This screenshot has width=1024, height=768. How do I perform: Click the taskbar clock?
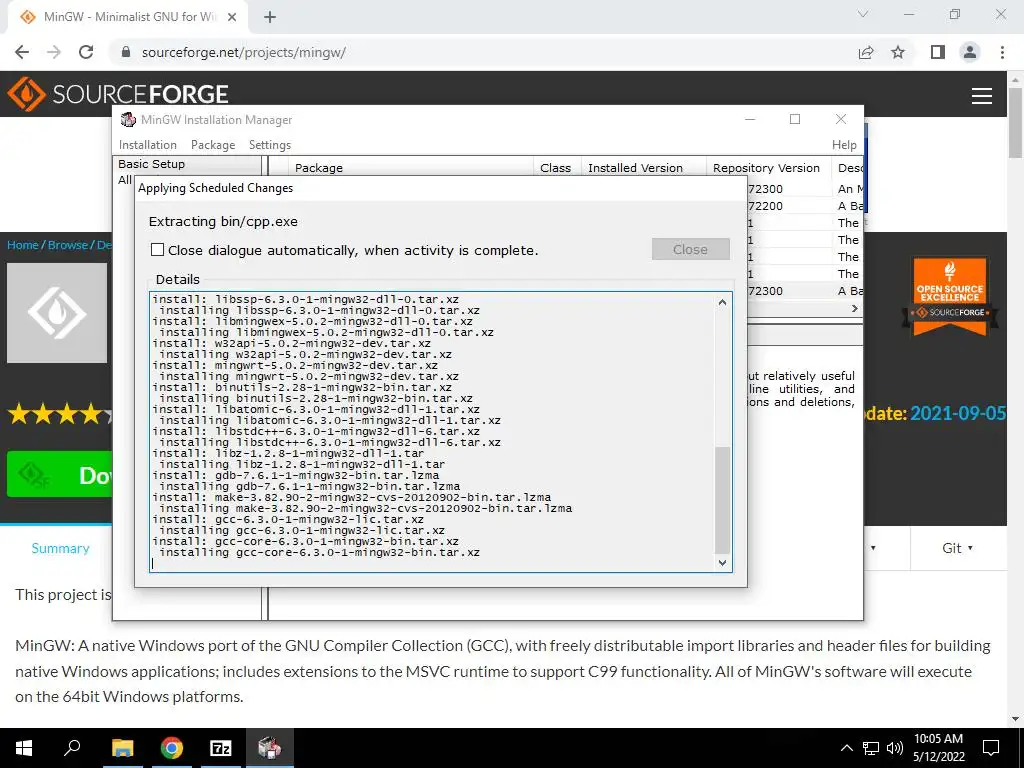pyautogui.click(x=938, y=748)
